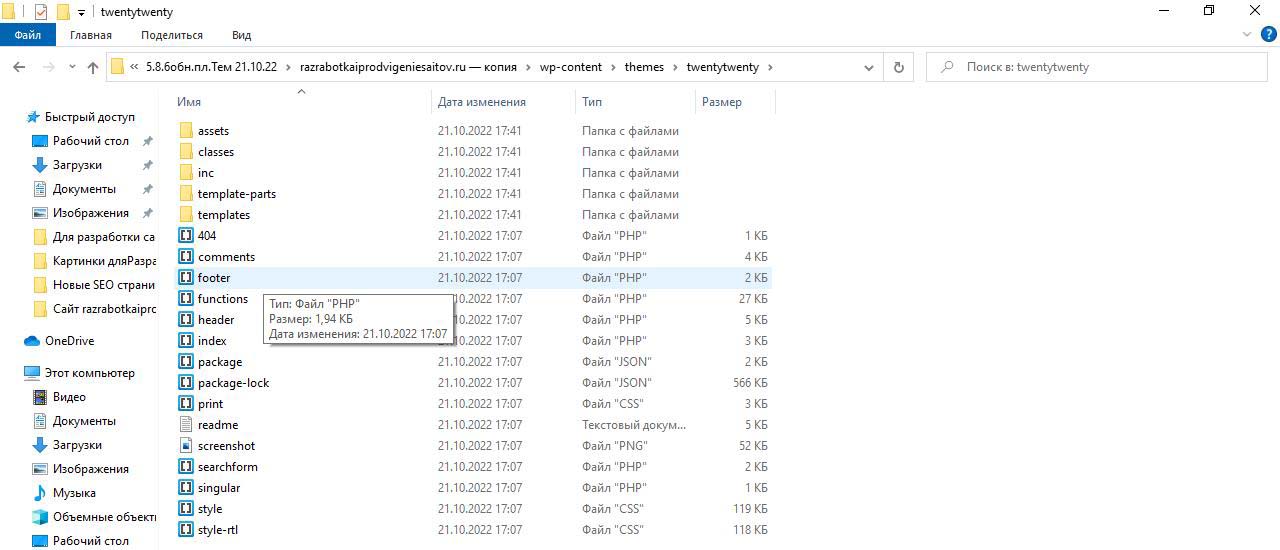Screen dimensions: 1280x550
Task: Click the Up one level arrow
Action: point(93,67)
